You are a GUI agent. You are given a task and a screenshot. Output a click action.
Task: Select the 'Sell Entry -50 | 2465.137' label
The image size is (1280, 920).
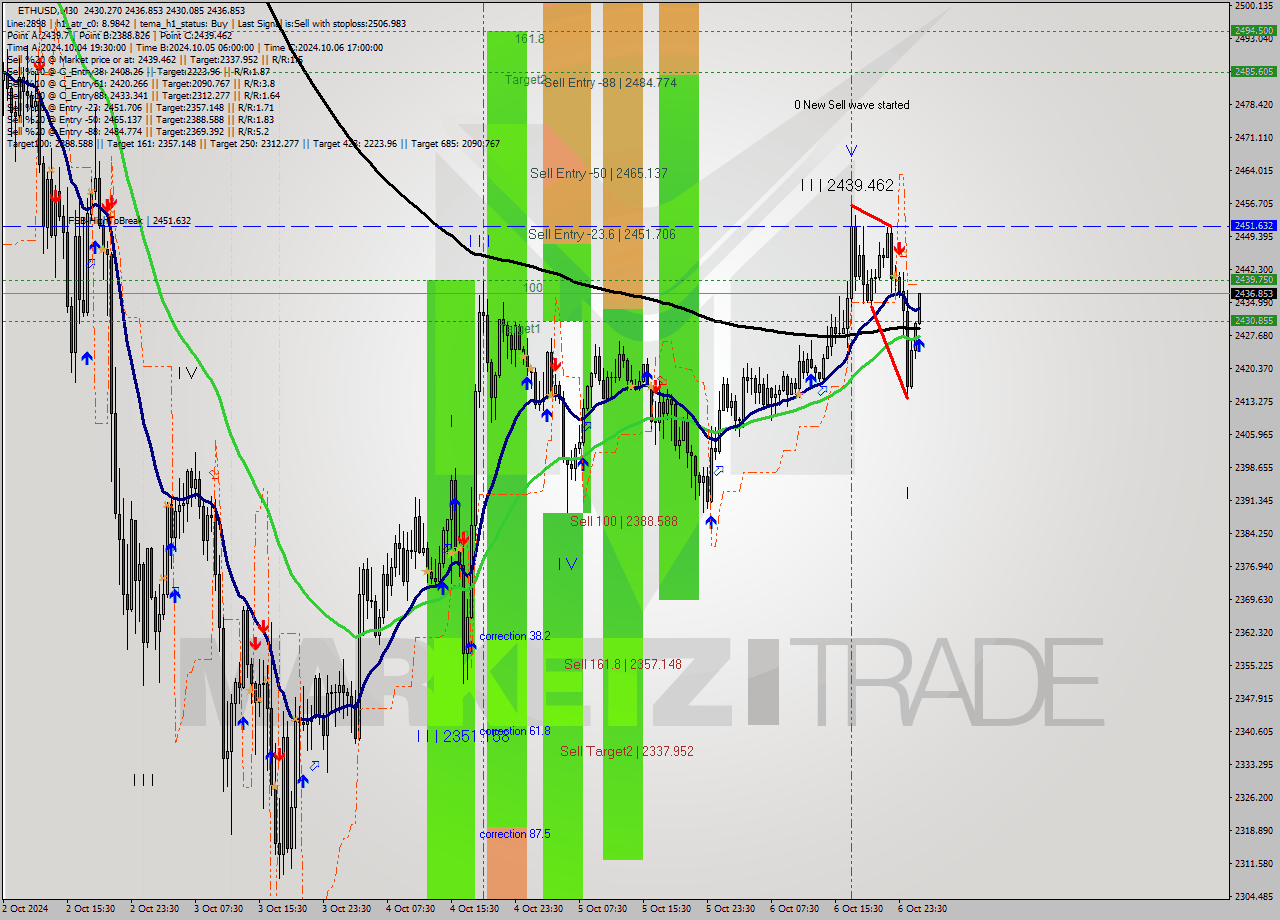599,173
